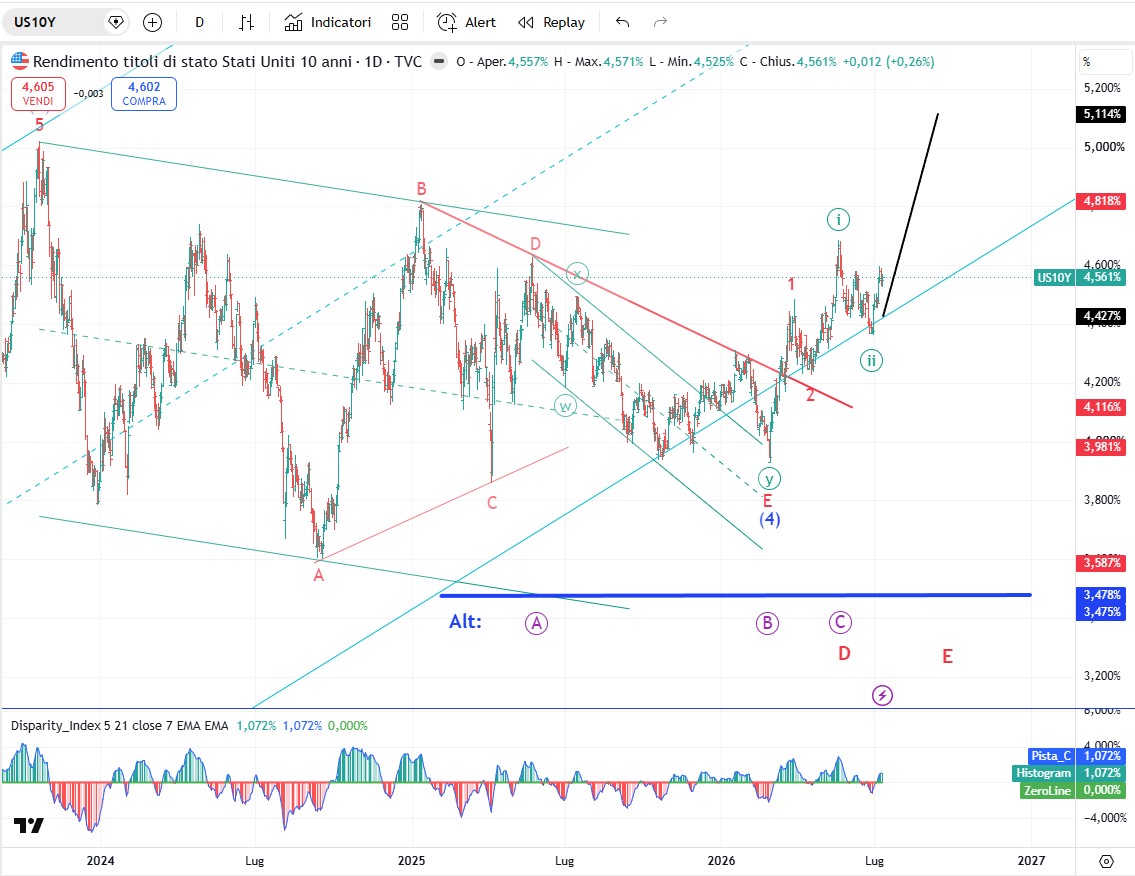Click the Disparity_Index indicator title
This screenshot has height=876, width=1135.
click(x=119, y=725)
